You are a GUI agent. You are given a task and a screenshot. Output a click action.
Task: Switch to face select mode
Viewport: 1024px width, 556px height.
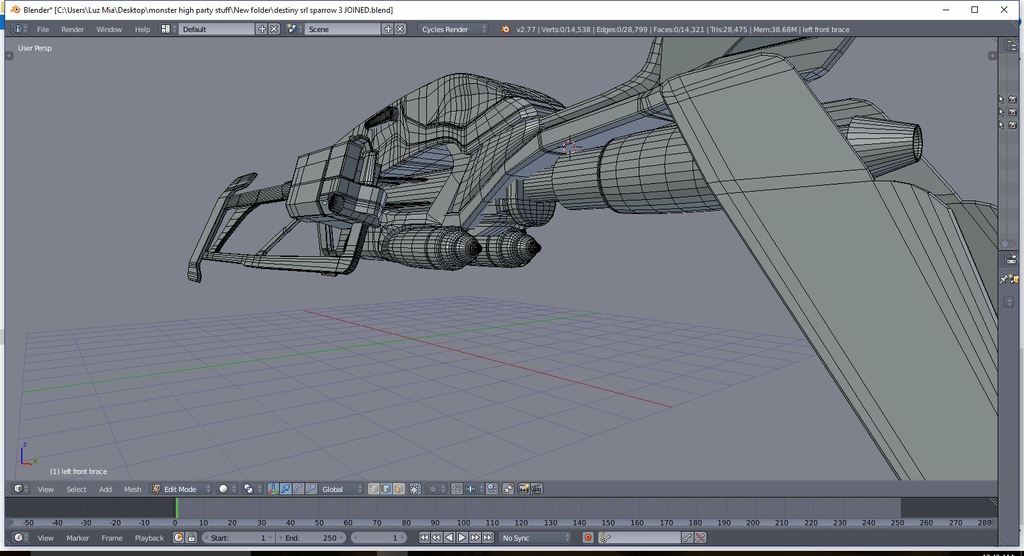click(x=399, y=489)
